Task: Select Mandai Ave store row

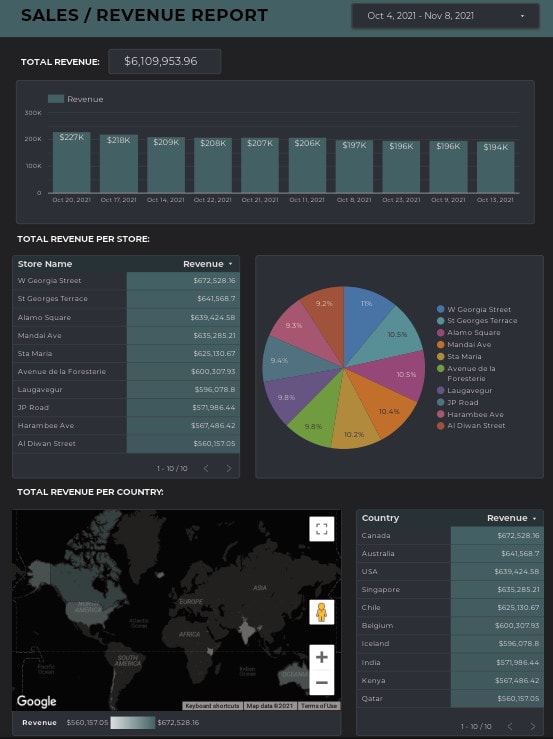Action: click(126, 336)
